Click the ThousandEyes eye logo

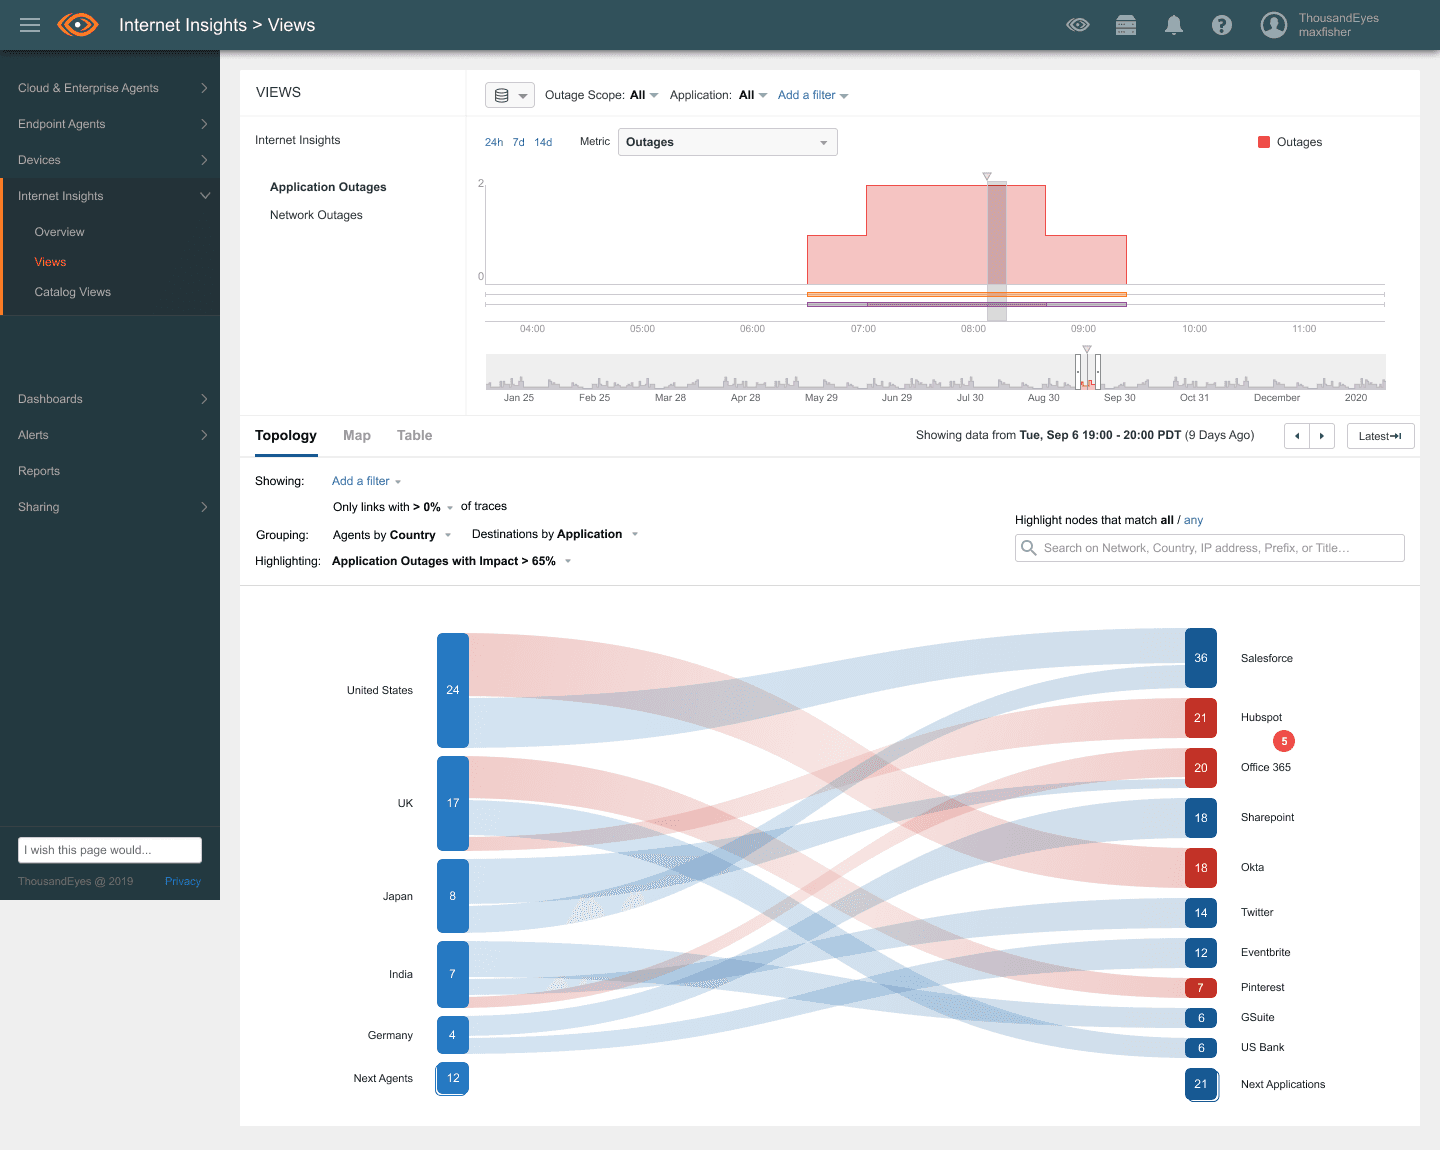click(78, 25)
